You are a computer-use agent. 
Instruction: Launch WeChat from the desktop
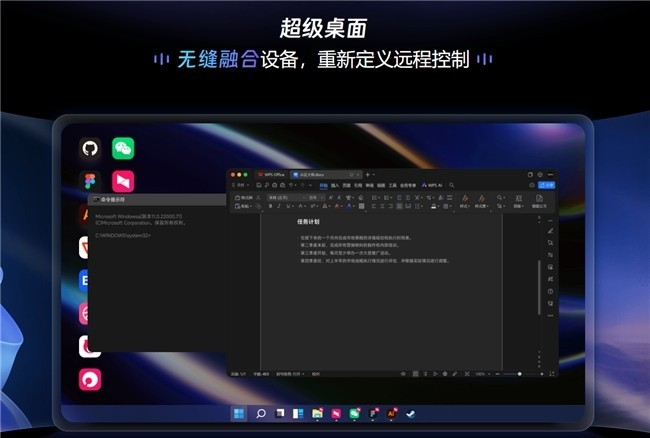click(123, 149)
